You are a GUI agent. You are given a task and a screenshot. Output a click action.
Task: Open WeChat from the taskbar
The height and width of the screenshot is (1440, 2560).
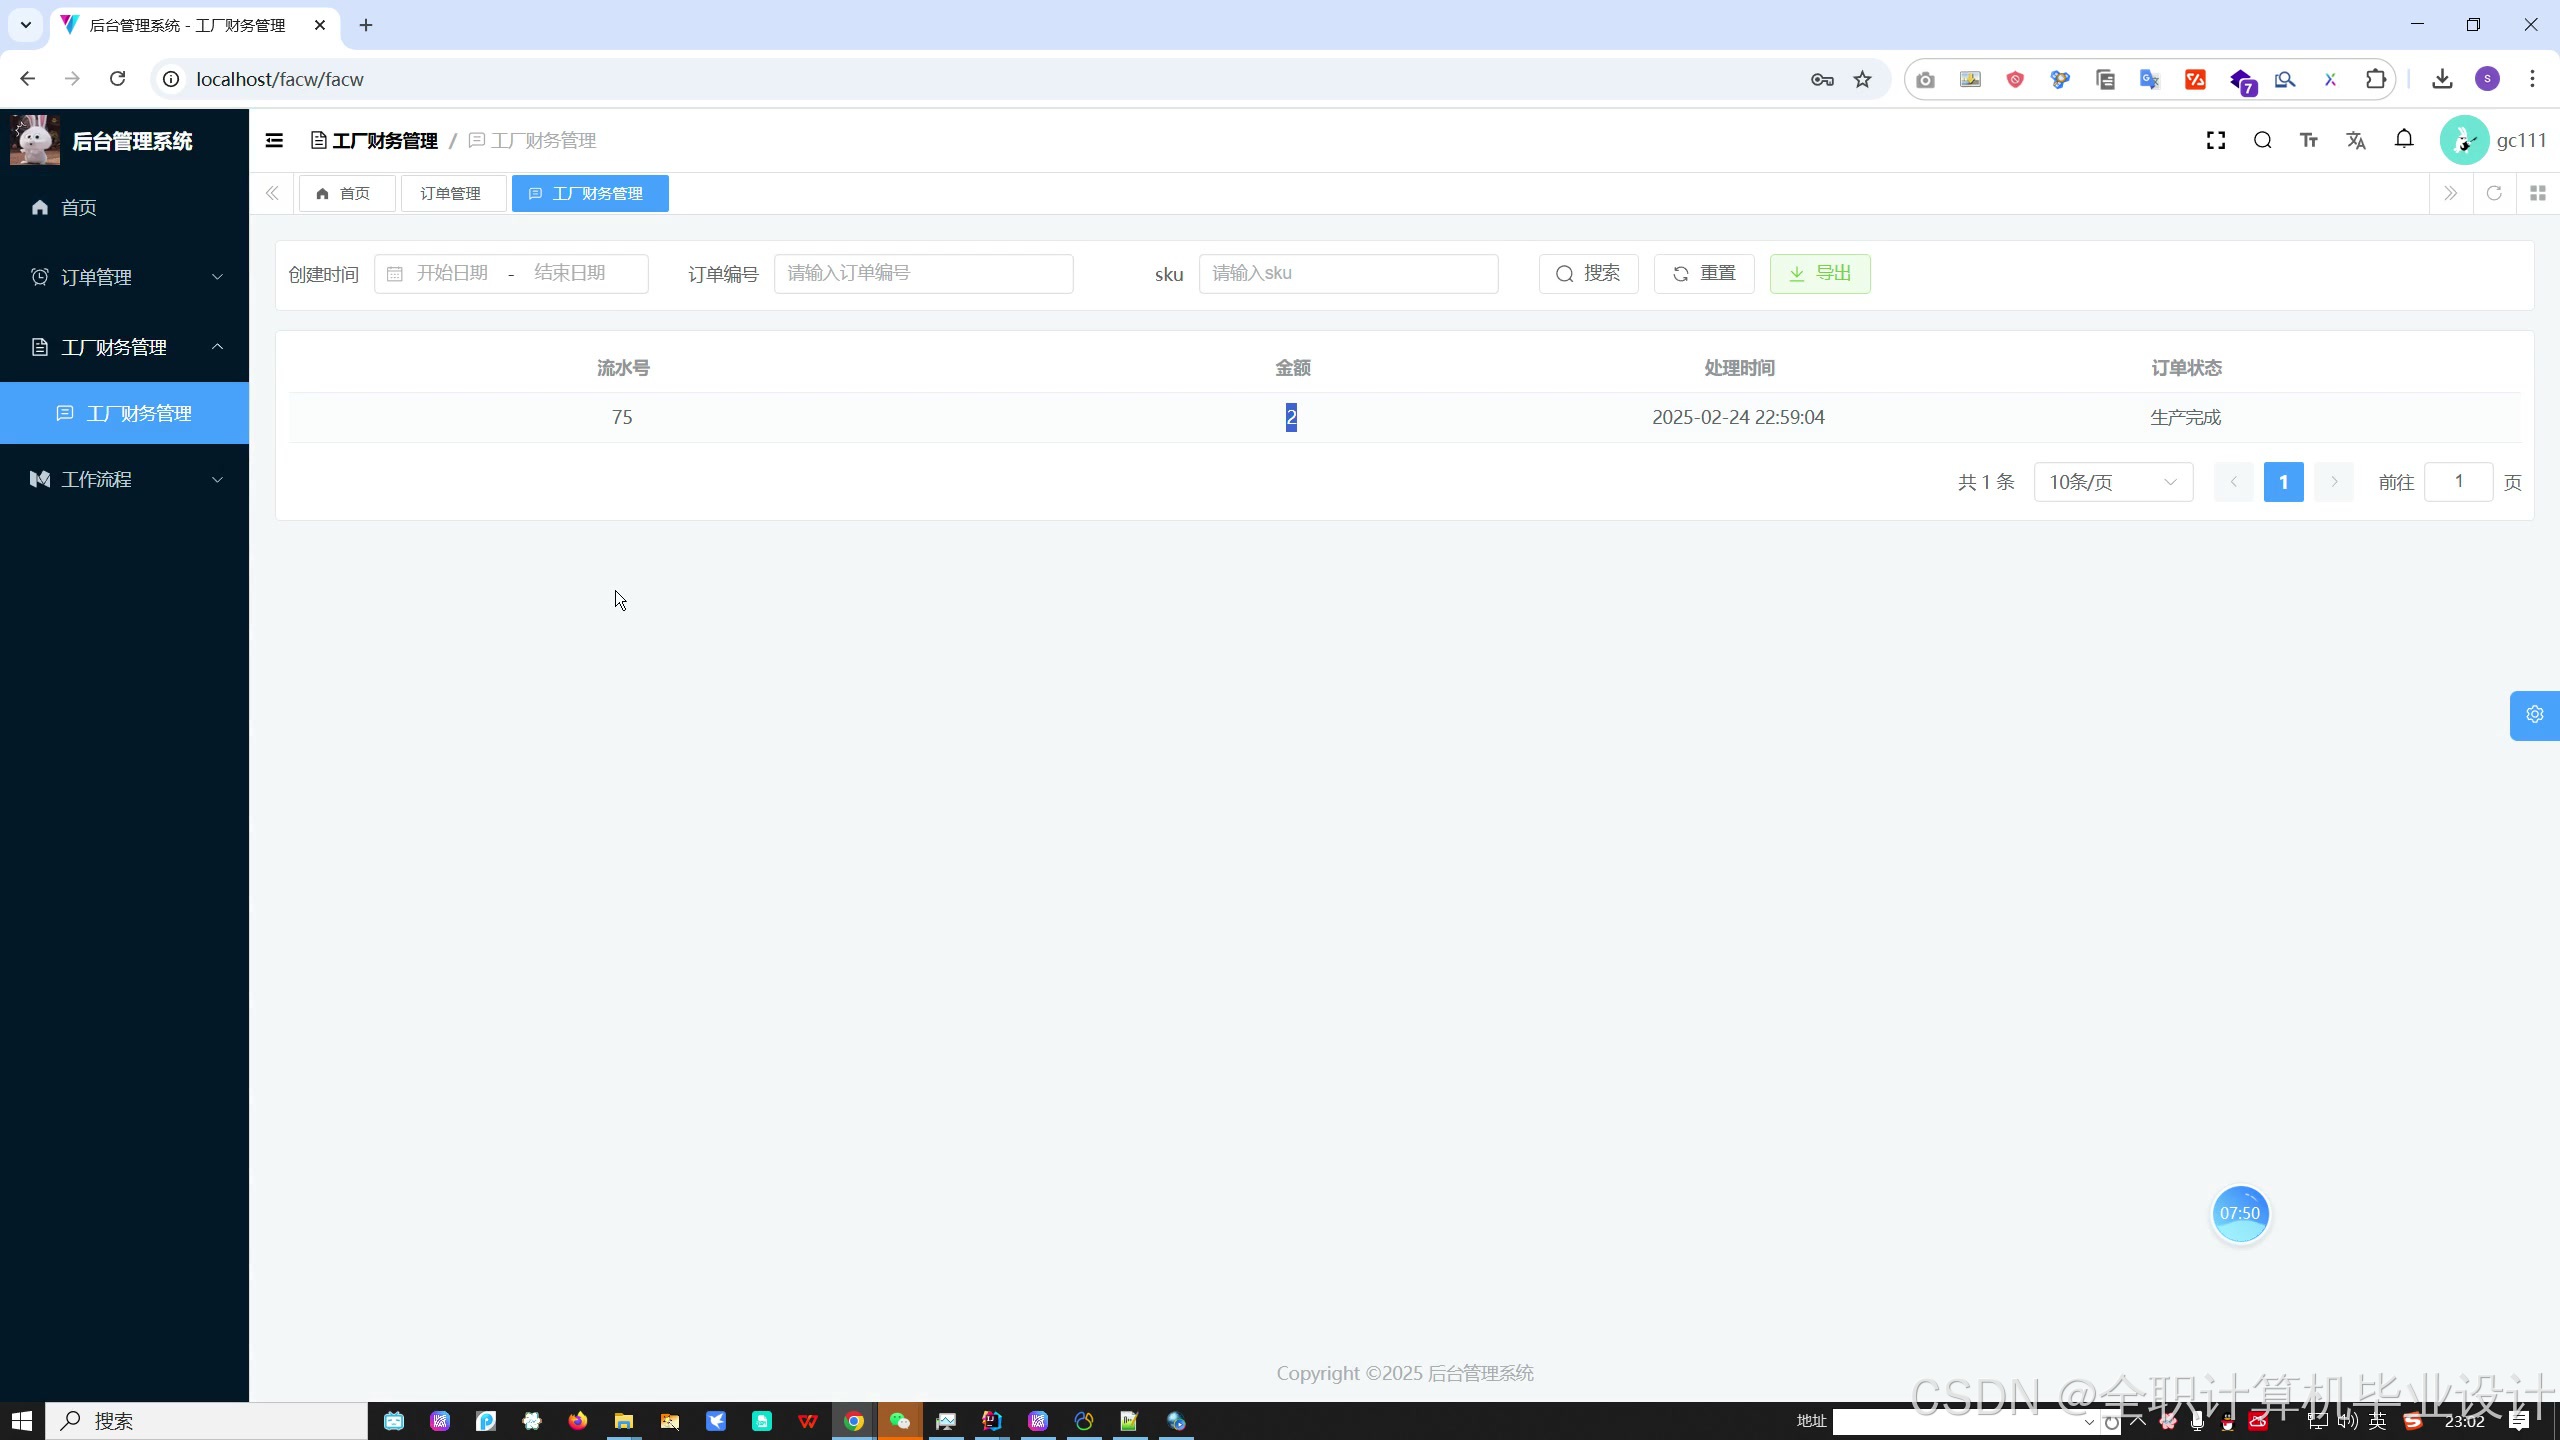(900, 1421)
